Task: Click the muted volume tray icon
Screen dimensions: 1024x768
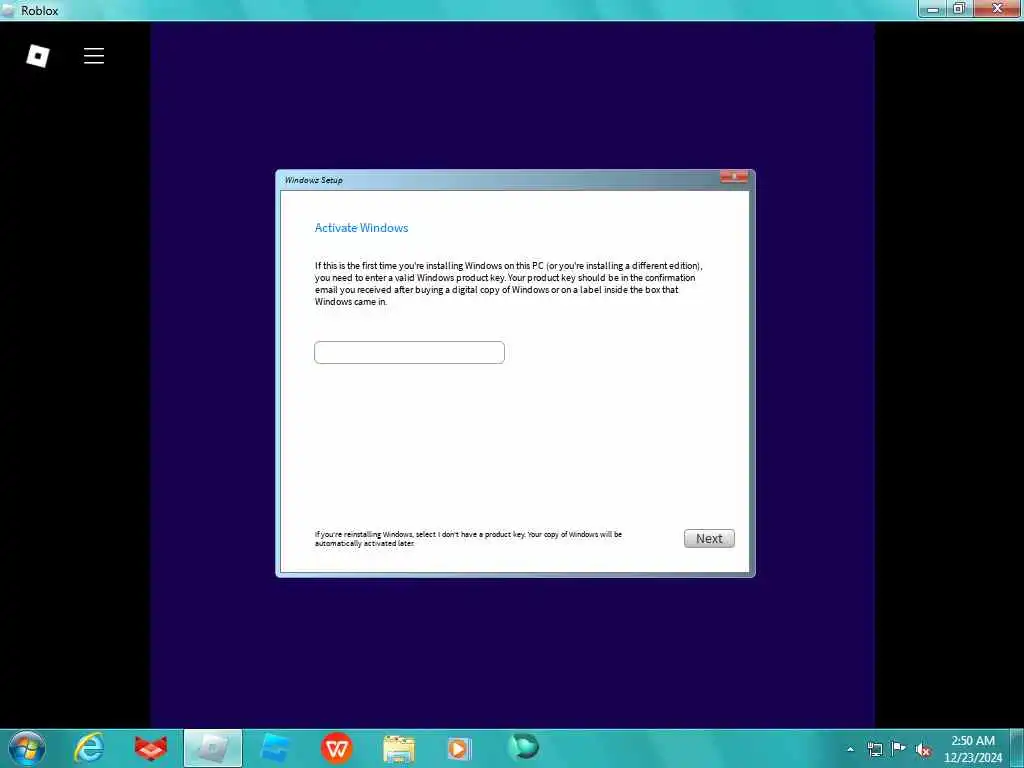Action: click(923, 750)
